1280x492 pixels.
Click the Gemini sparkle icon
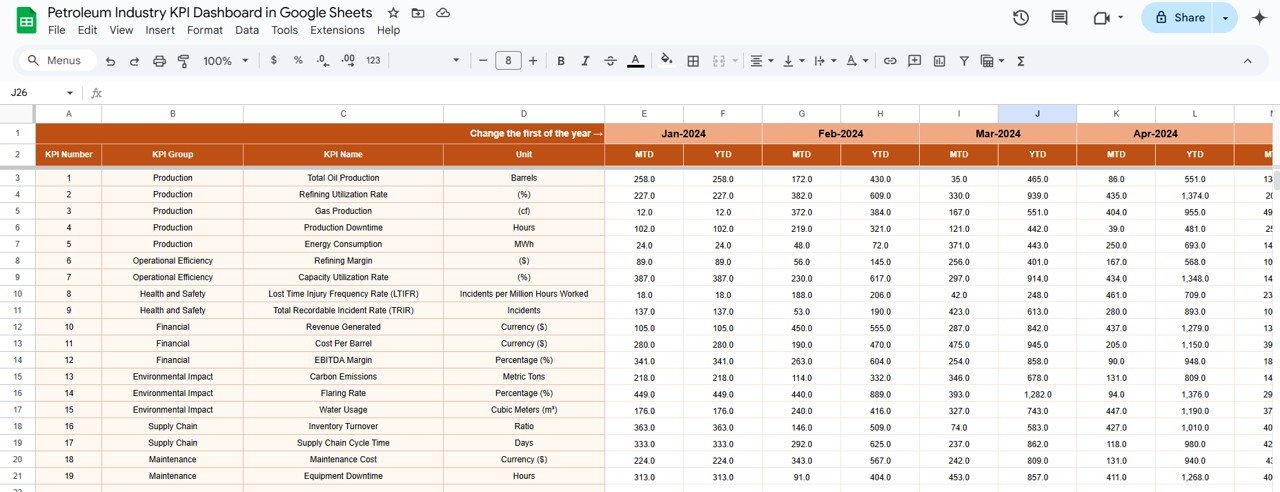1259,17
